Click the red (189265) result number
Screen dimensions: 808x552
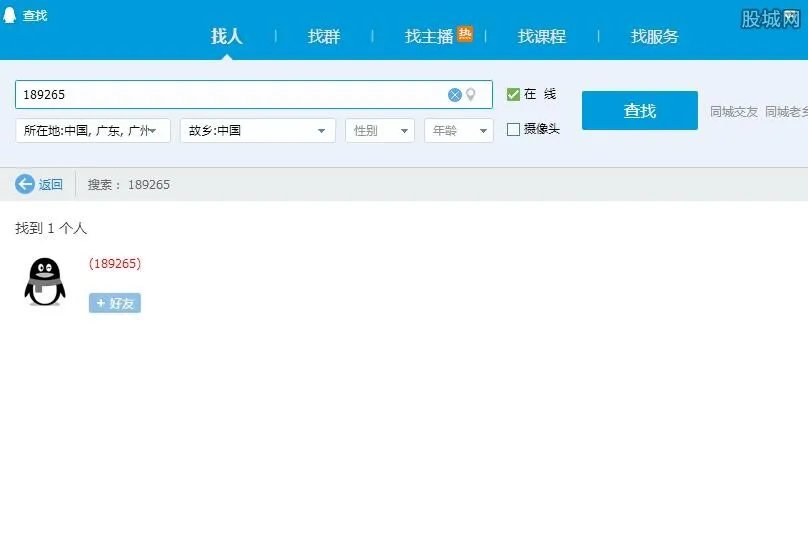coord(115,263)
